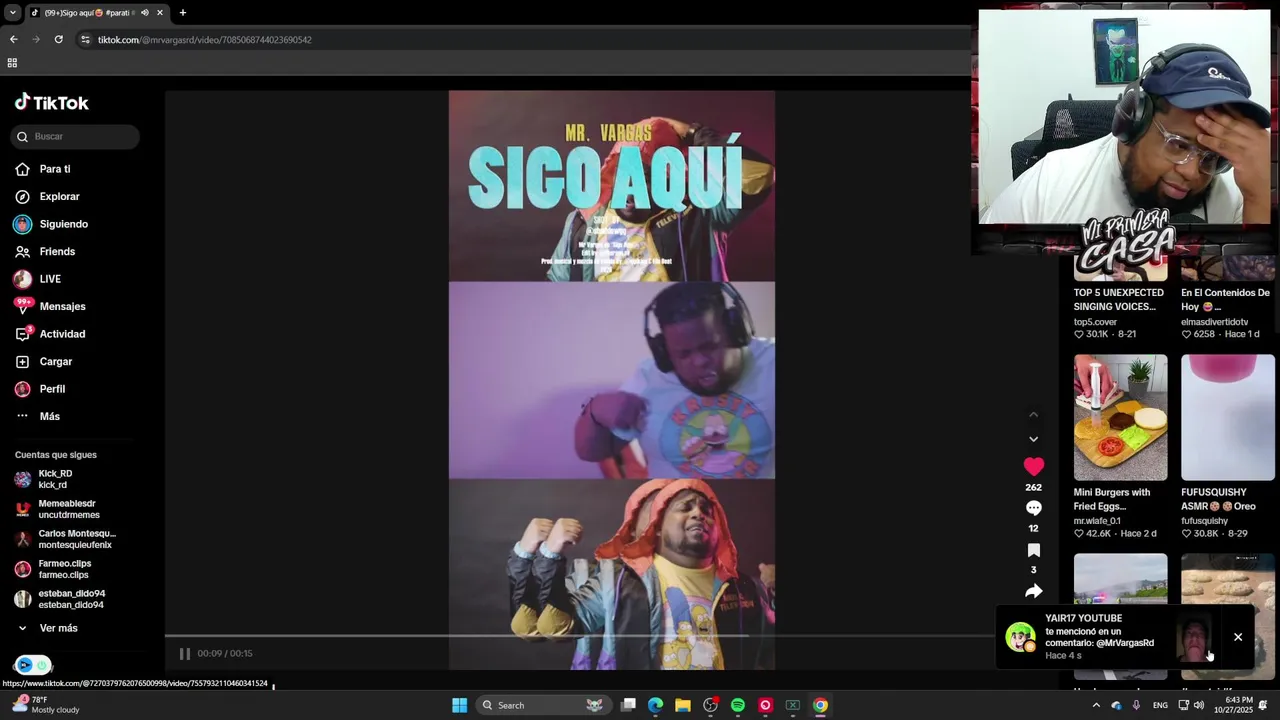The image size is (1280, 720).
Task: Go to previous video with up chevron
Action: pyautogui.click(x=1033, y=415)
